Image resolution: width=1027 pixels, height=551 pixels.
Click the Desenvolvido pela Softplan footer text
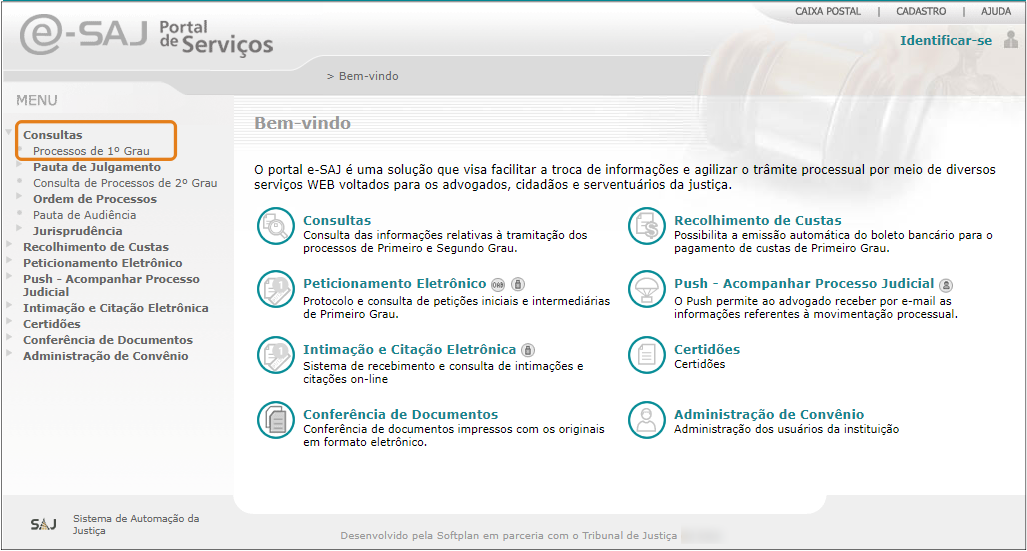coord(508,535)
